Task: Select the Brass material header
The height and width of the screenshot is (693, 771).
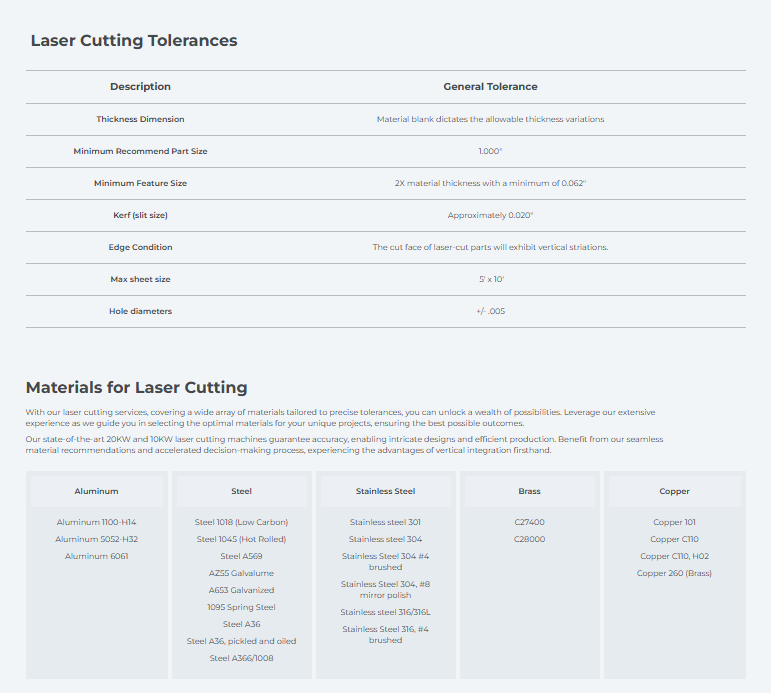Action: pos(530,491)
